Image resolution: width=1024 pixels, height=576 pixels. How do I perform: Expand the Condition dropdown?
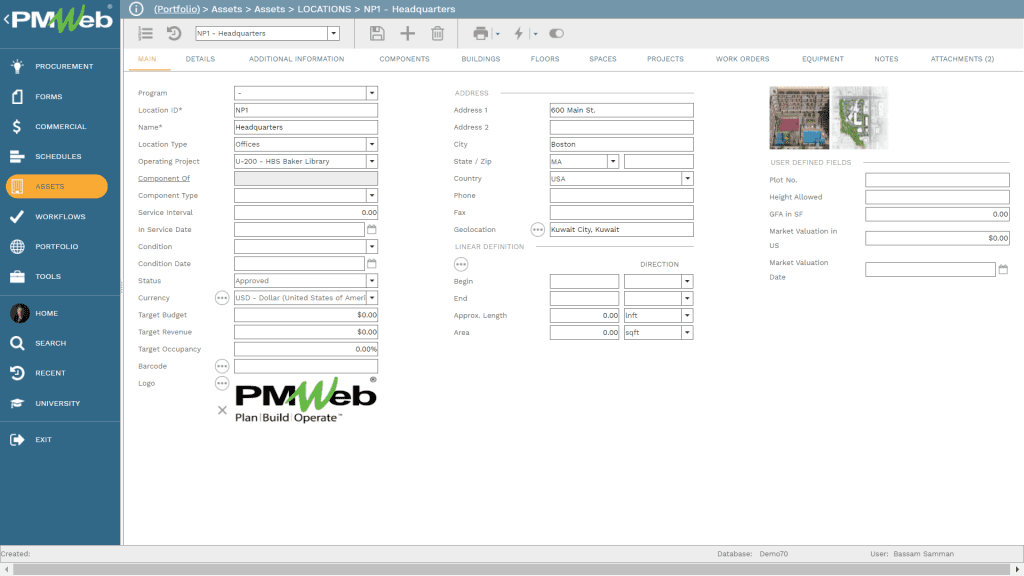click(372, 246)
